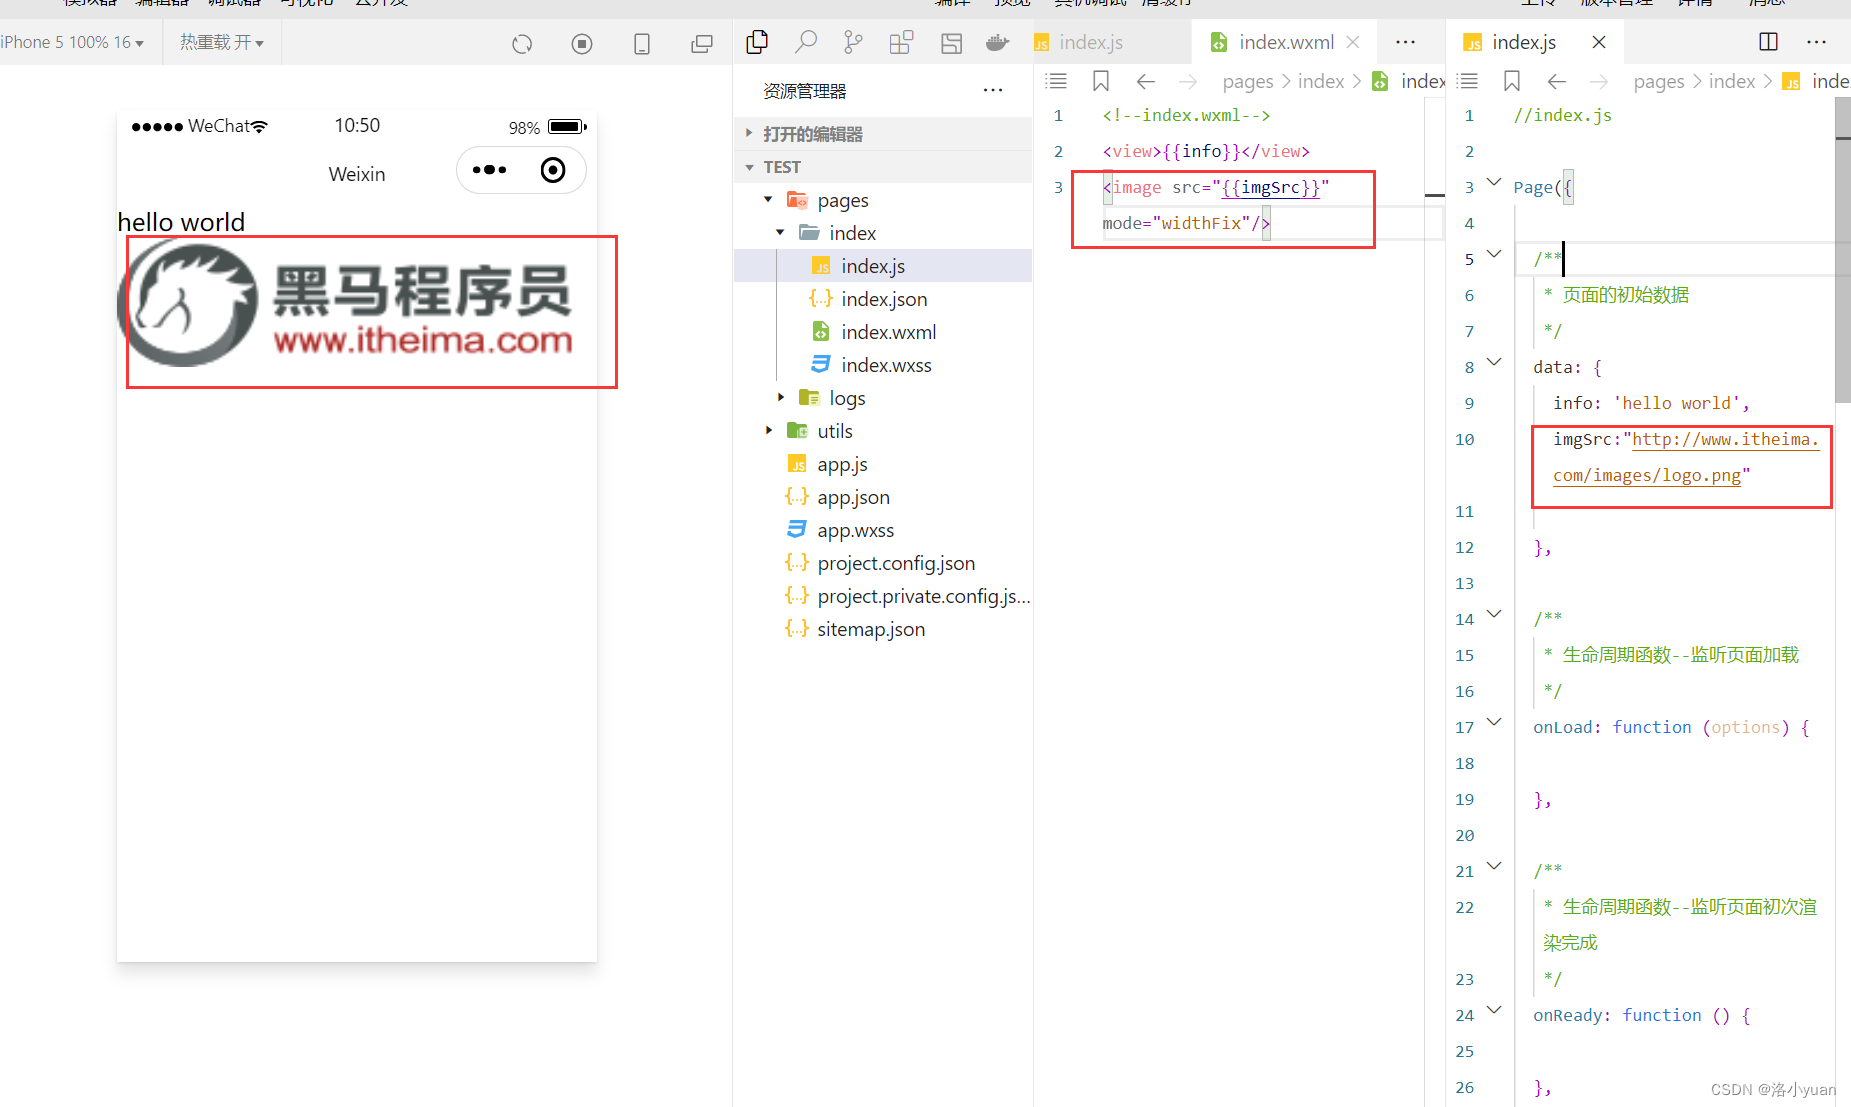Open resource manager more options ellipsis
The width and height of the screenshot is (1851, 1107).
click(992, 90)
